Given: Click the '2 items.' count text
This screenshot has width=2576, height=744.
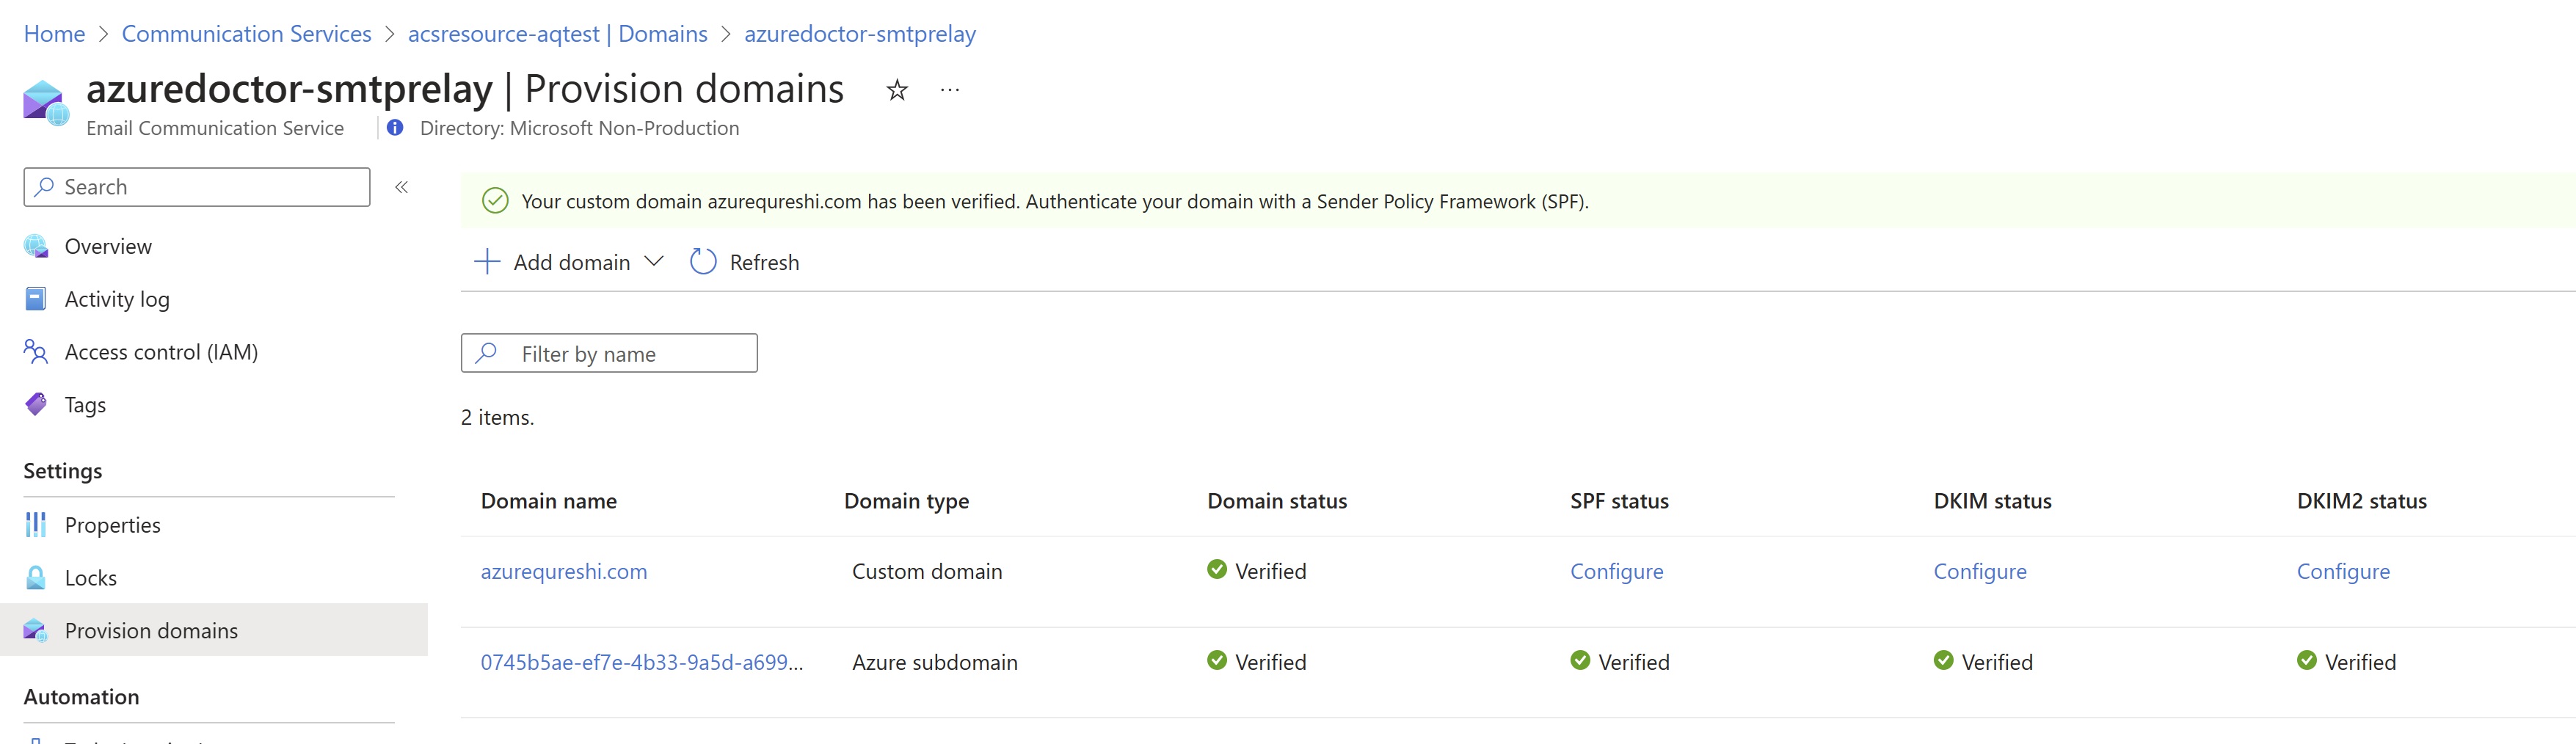Looking at the screenshot, I should click(497, 417).
